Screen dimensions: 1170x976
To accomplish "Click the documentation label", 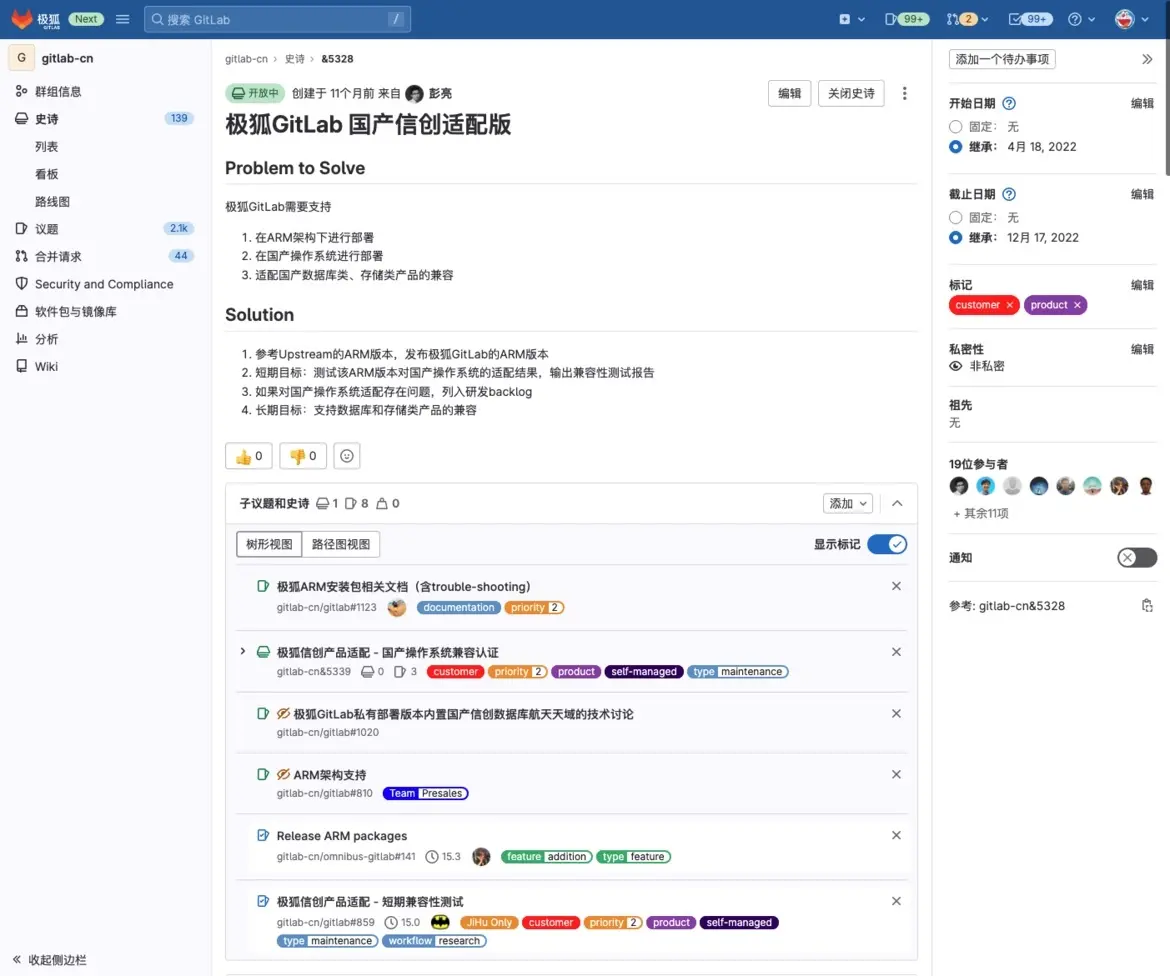I will (459, 607).
